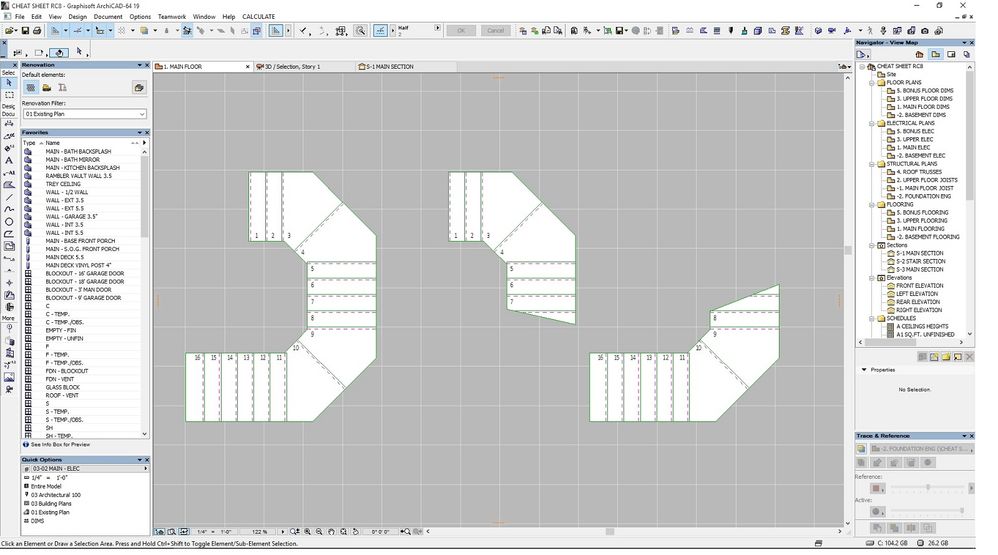Select WALL - EXT 5.5 favorite
Viewport: 998px width, 555px height.
pos(64,208)
